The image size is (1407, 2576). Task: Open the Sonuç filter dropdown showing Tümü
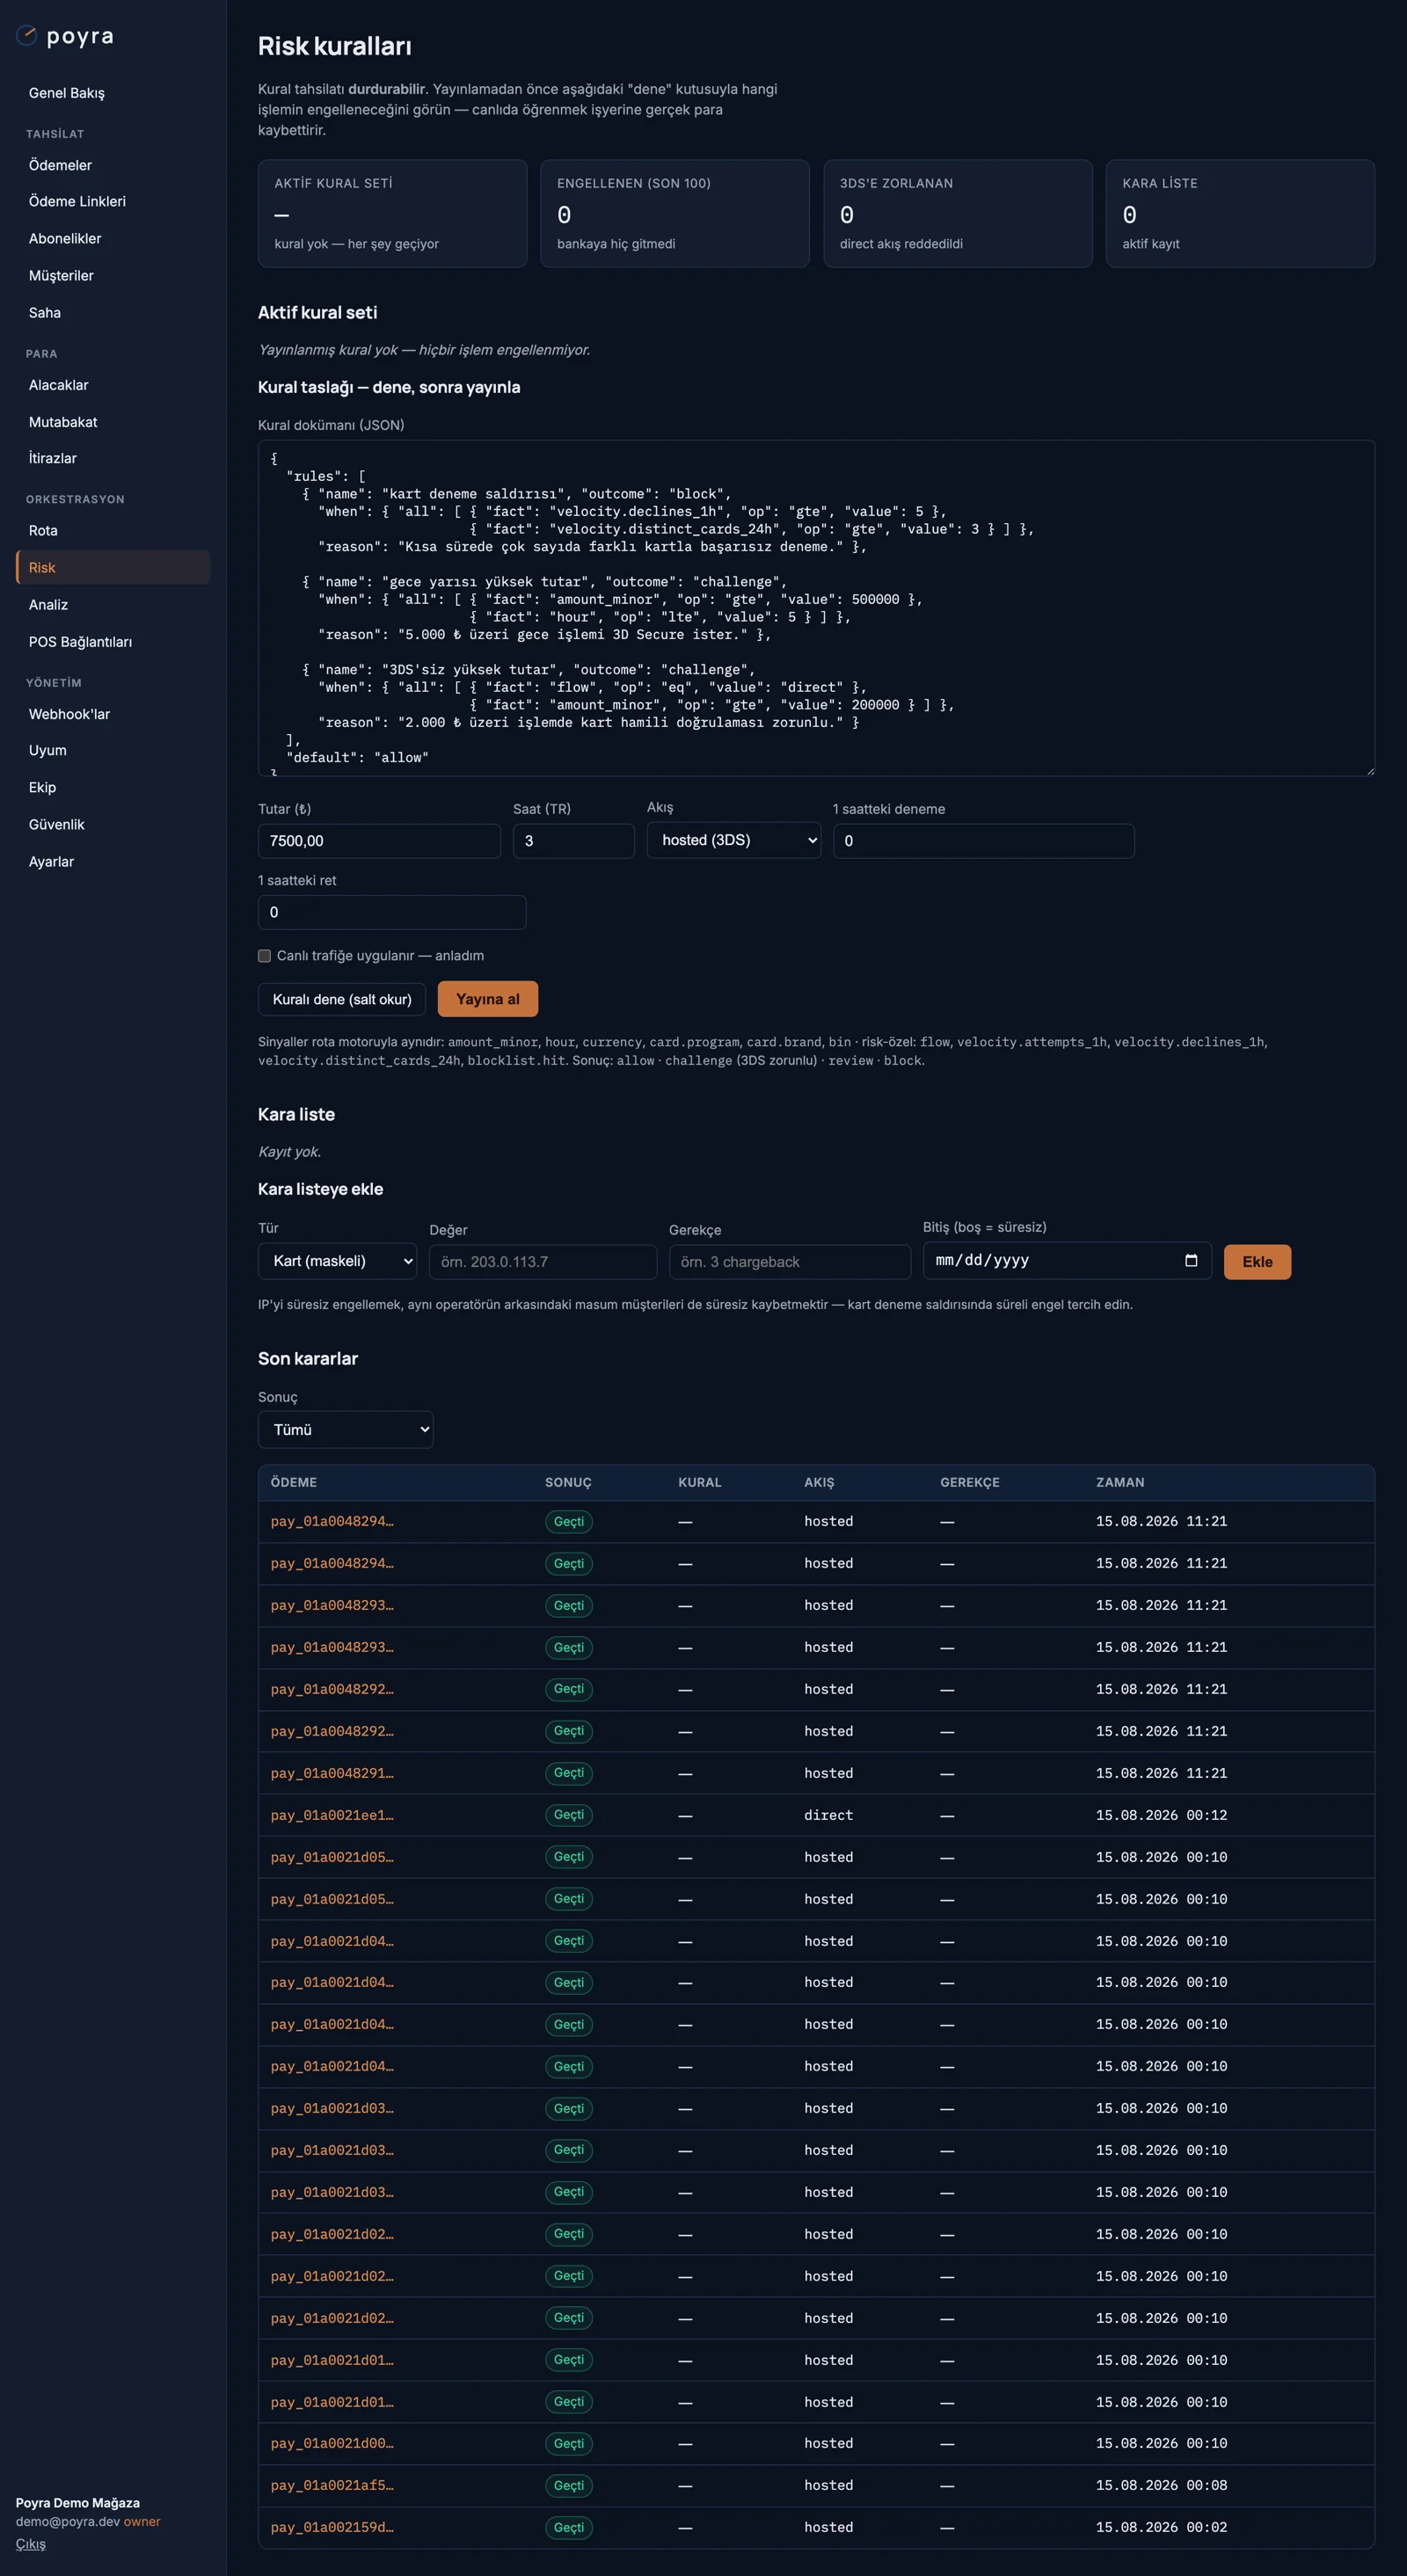click(346, 1429)
